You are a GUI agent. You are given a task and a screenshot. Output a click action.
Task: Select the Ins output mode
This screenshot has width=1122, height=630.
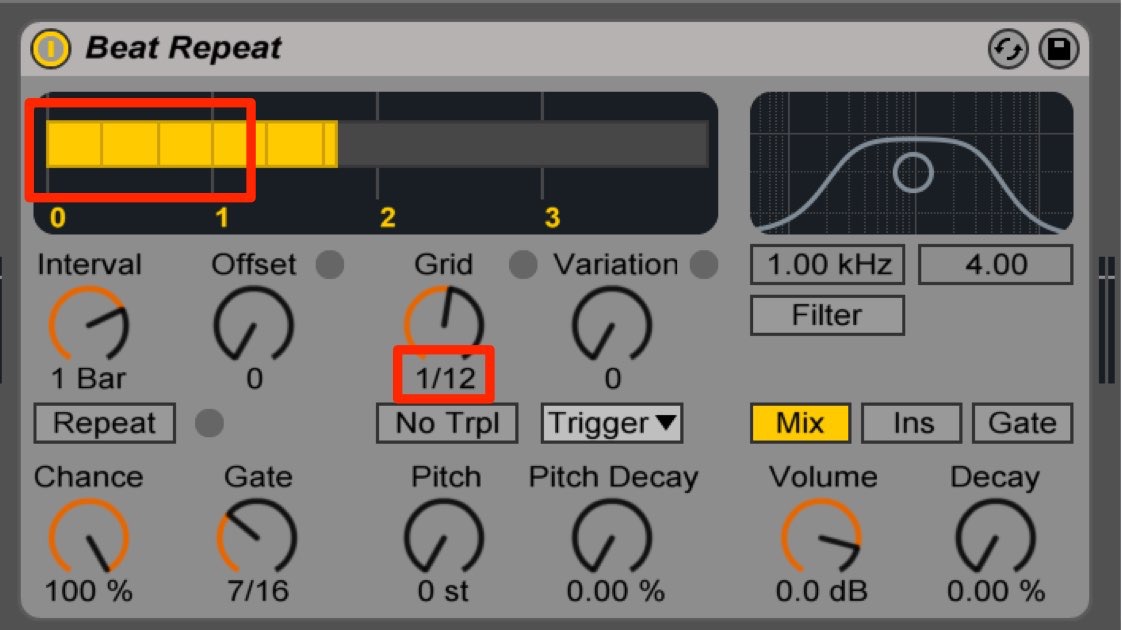912,423
